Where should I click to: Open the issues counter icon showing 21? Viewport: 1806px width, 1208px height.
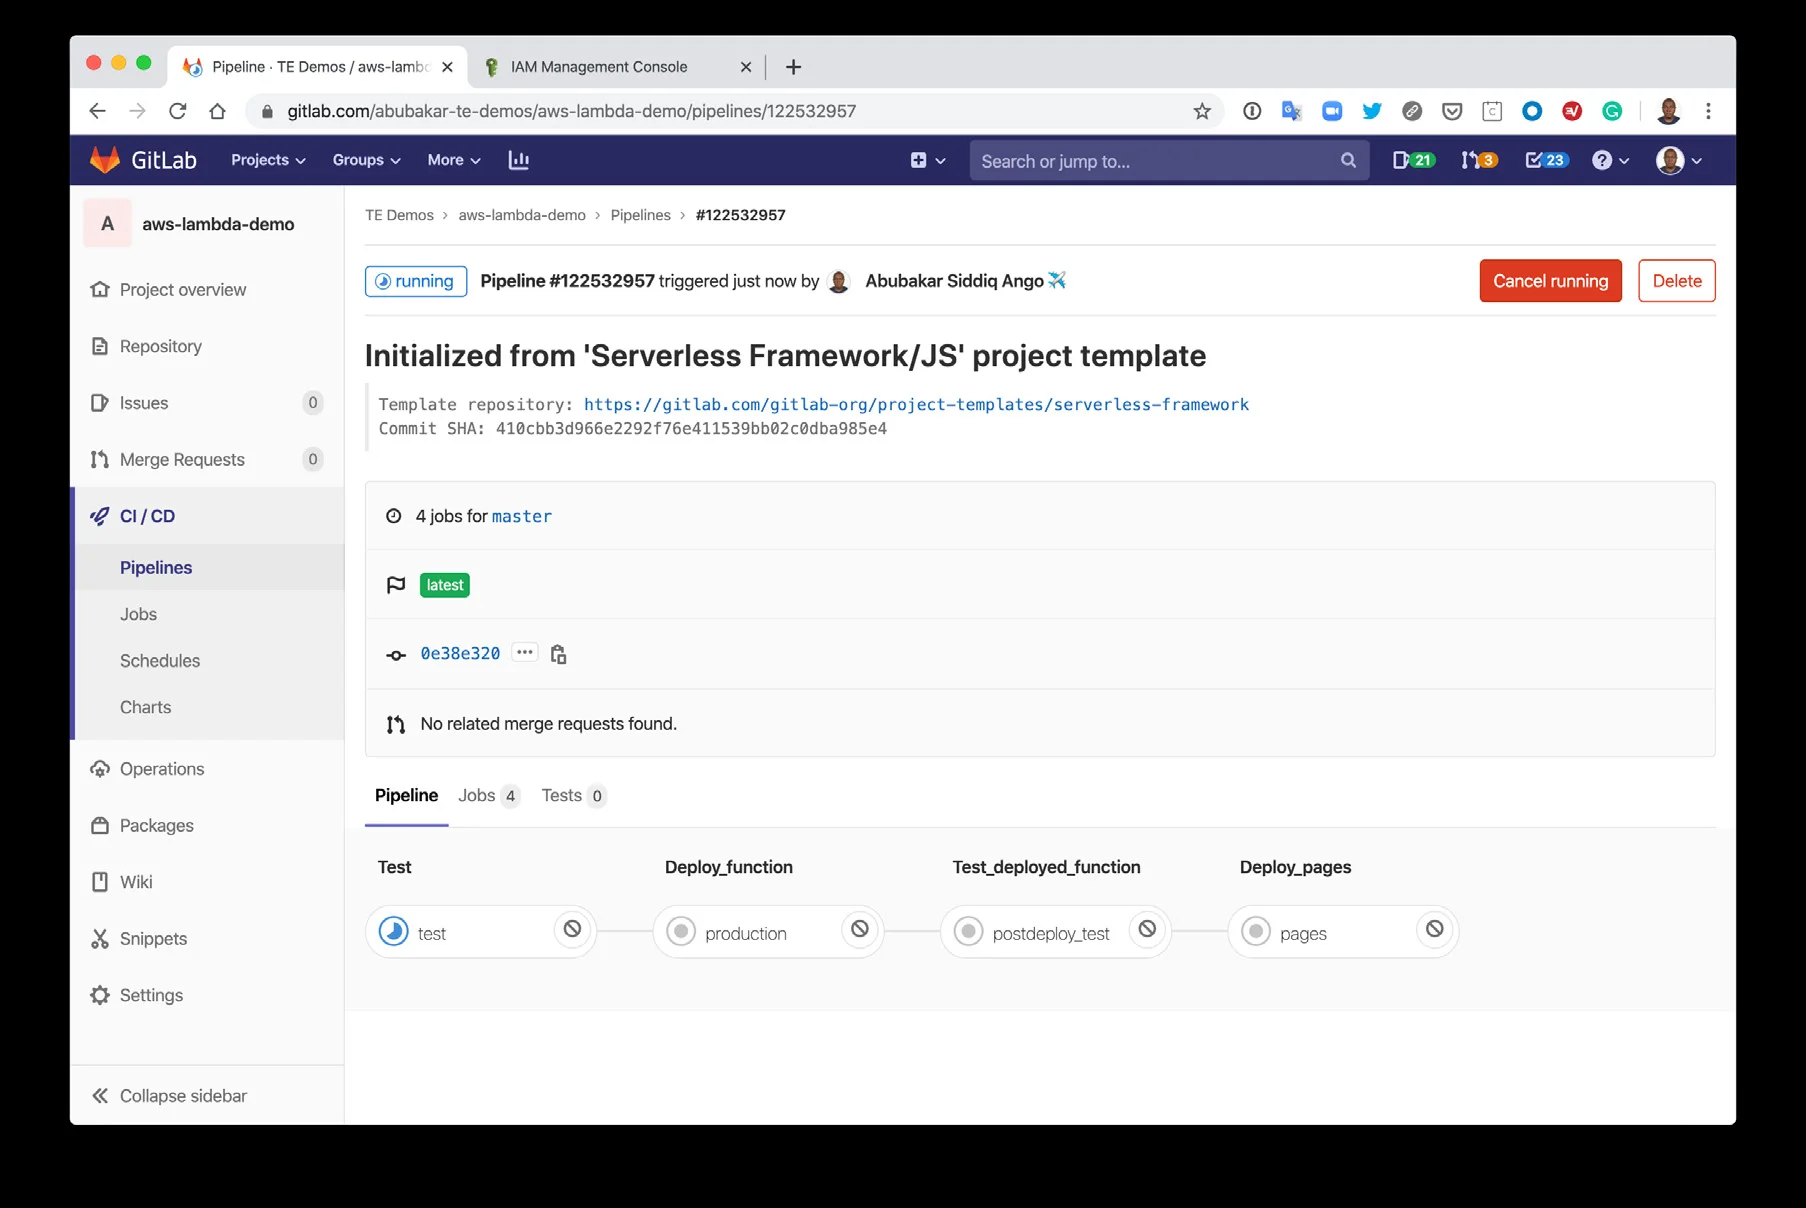tap(1412, 160)
